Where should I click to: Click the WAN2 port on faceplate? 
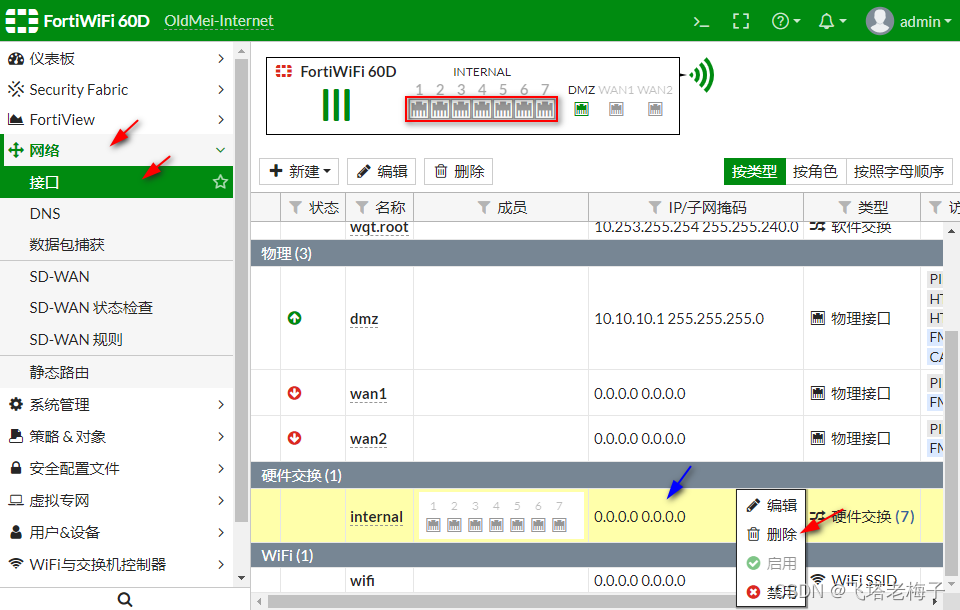(x=655, y=109)
